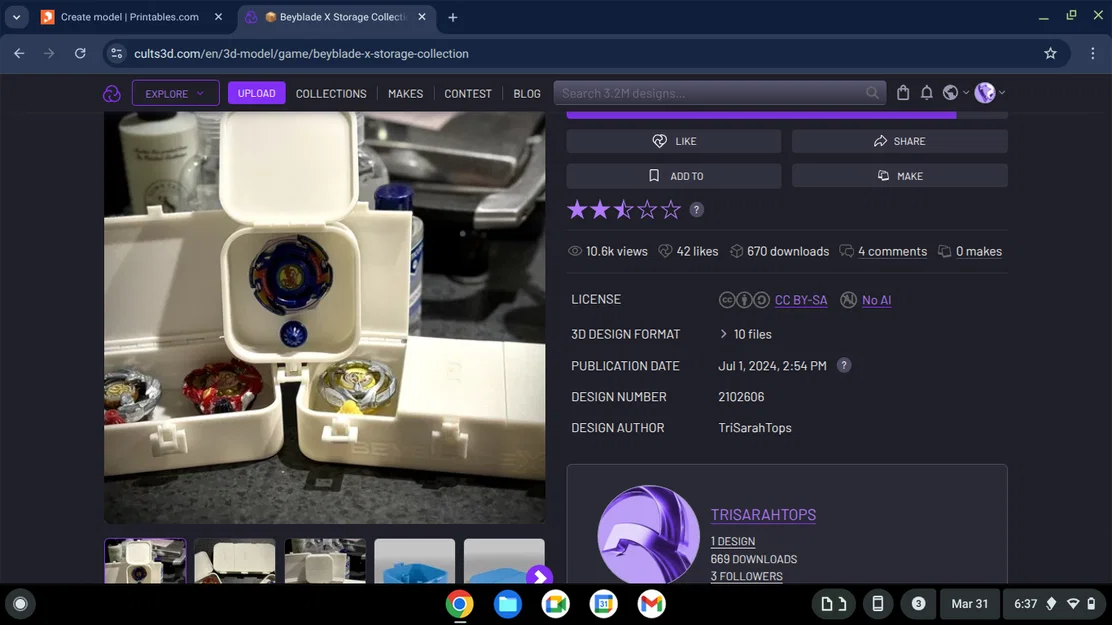Image resolution: width=1112 pixels, height=625 pixels.
Task: Click the LIKE button
Action: pos(674,141)
